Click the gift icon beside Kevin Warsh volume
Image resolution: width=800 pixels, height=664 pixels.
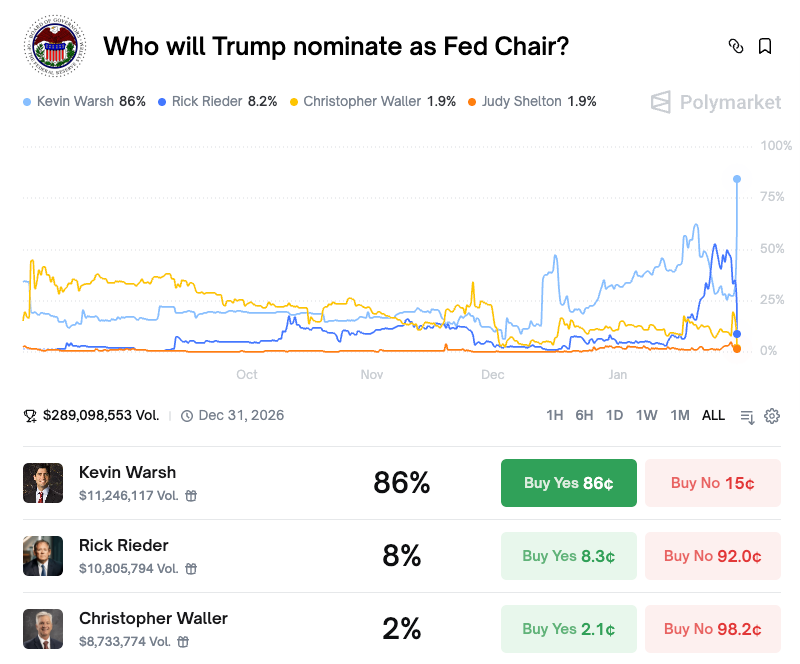tap(191, 495)
